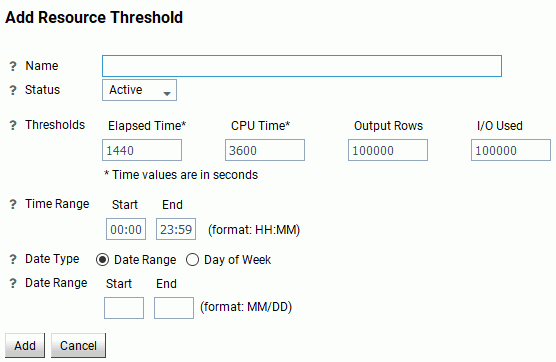Click the help icon next to Name

13,66
